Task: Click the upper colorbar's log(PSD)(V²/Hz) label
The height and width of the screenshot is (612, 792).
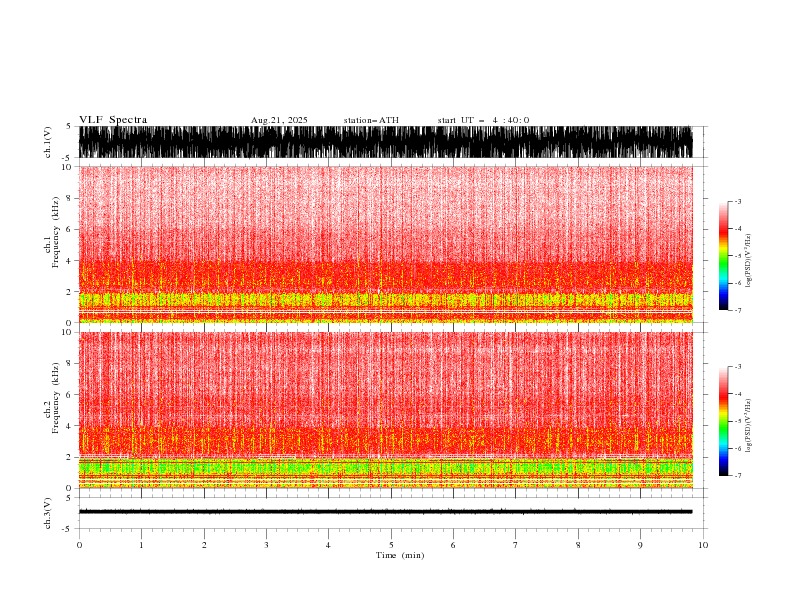Action: 748,261
